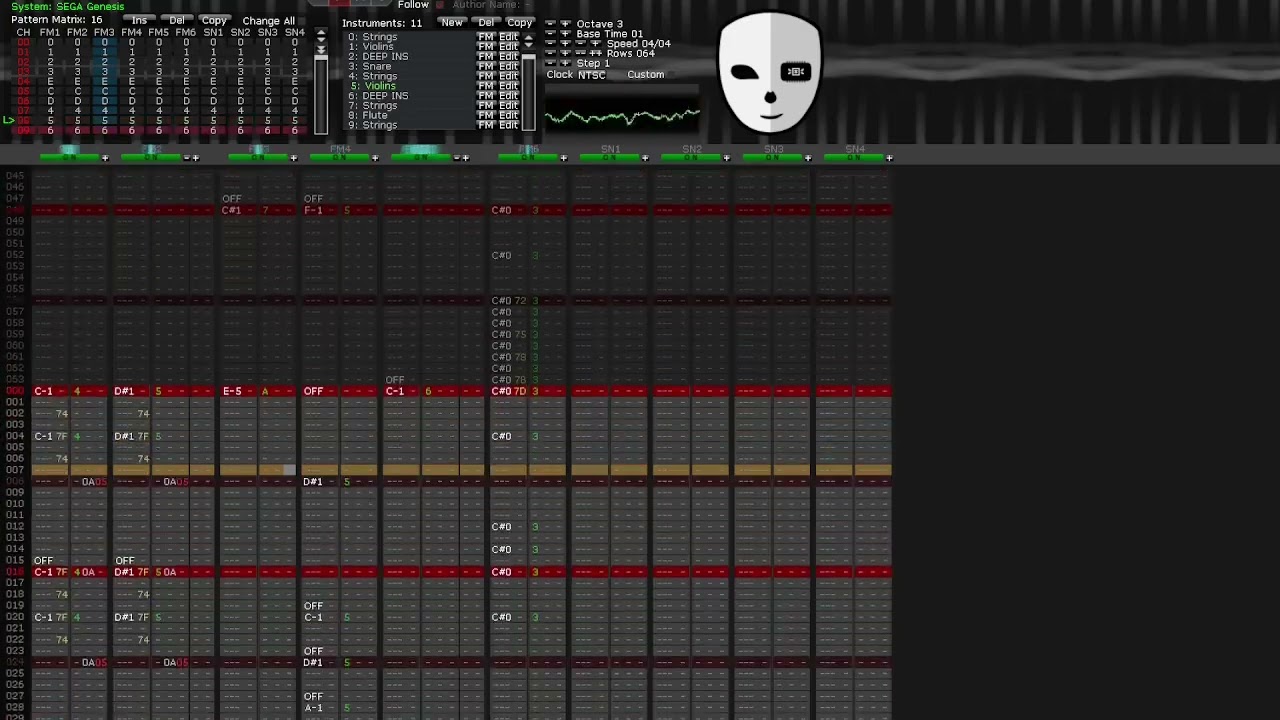
Task: Select the C#0 note in FM6 row 012
Action: (x=501, y=527)
